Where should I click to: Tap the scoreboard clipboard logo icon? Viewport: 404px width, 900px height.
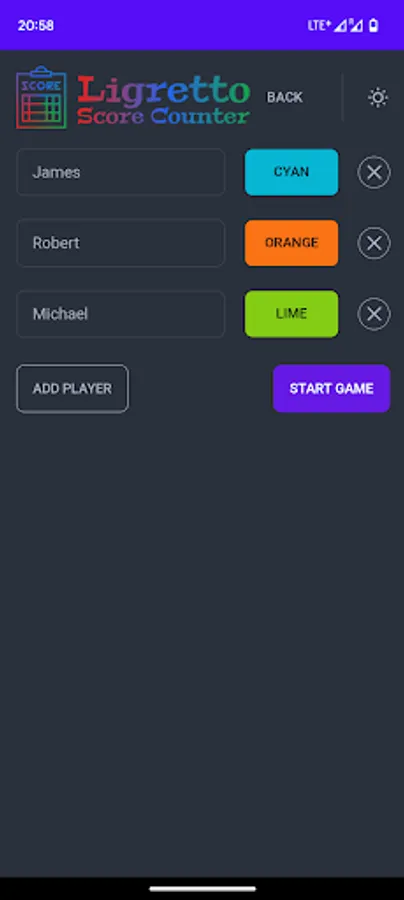tap(41, 98)
